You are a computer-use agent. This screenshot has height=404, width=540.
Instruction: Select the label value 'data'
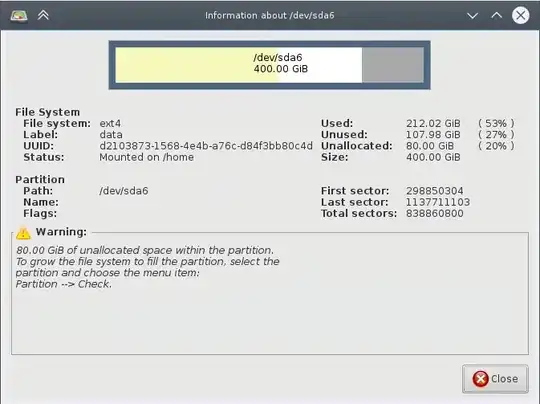click(111, 135)
